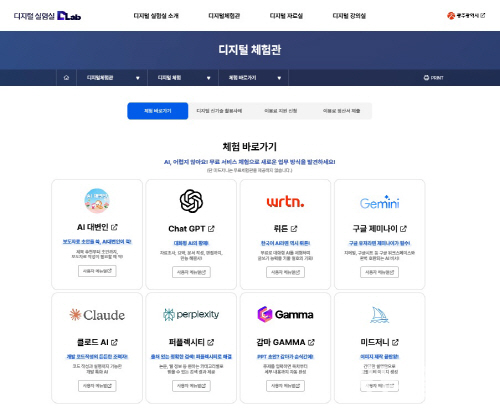
Task: Click the home icon in breadcrumb bar
Action: 66,78
